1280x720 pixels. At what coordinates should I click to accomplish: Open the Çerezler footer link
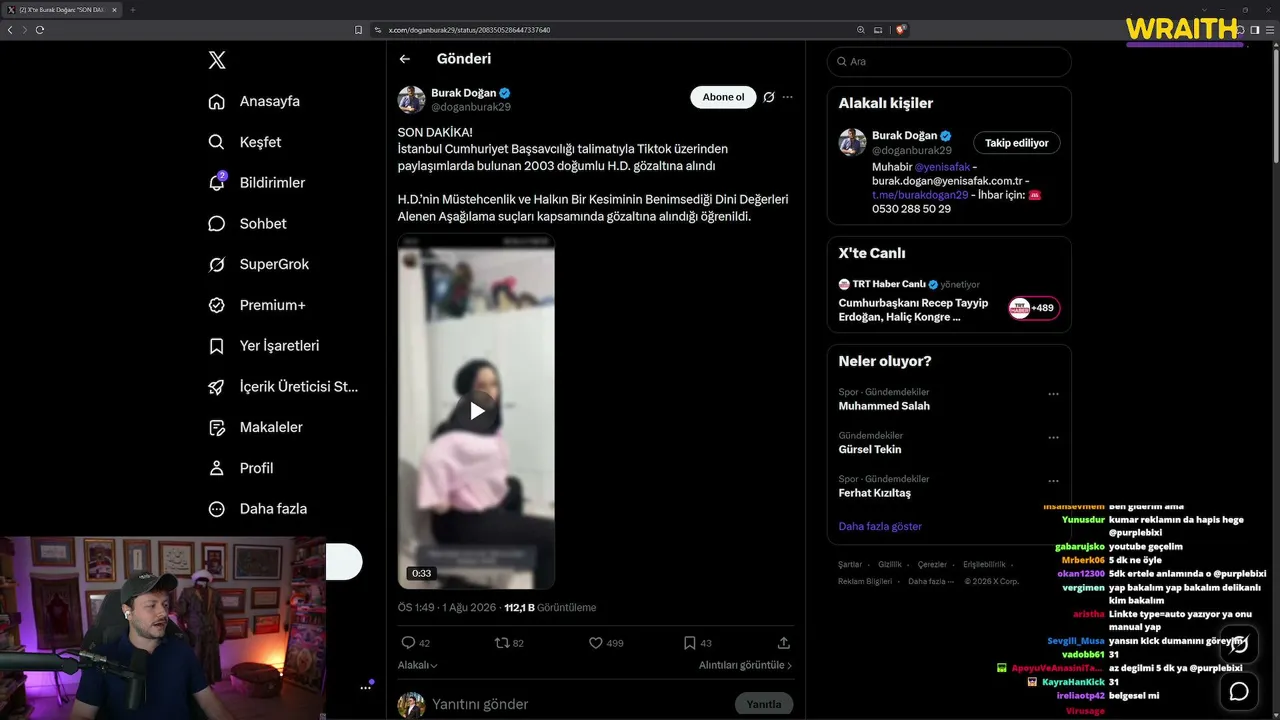click(932, 565)
